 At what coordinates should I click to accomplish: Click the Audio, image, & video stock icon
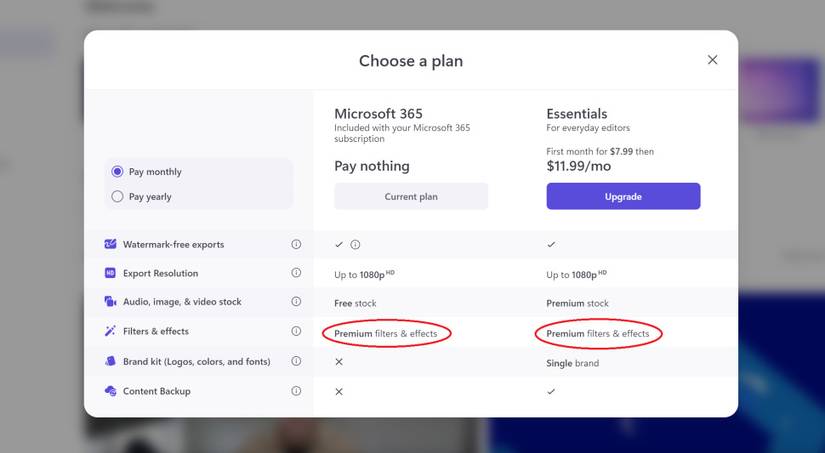coord(110,301)
